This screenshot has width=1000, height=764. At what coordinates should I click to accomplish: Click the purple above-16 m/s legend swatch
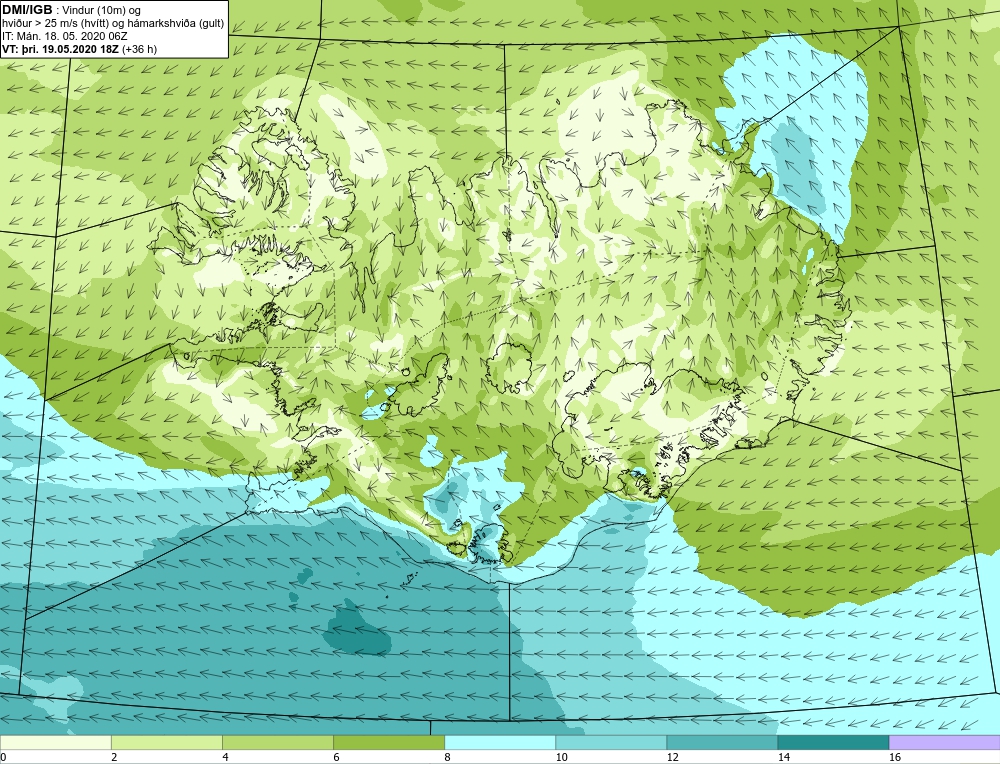tap(945, 743)
